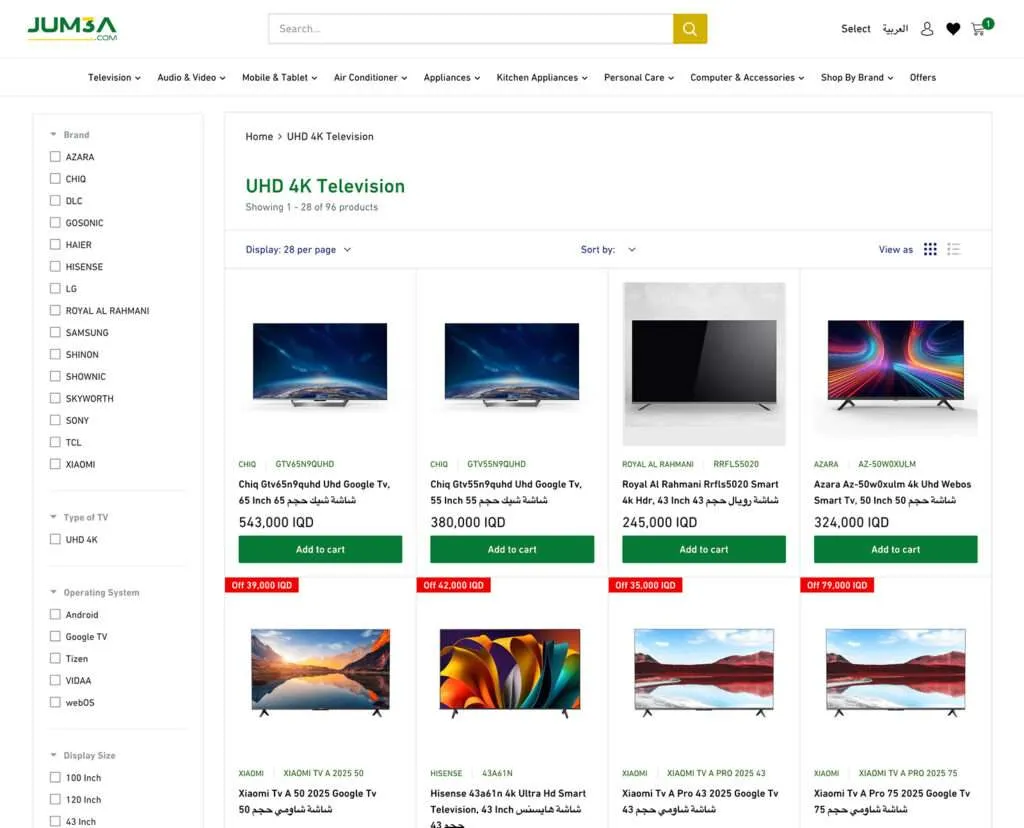Screen dimensions: 1024x828
Task: Open Hisense 43a61n product title
Action: point(508,809)
